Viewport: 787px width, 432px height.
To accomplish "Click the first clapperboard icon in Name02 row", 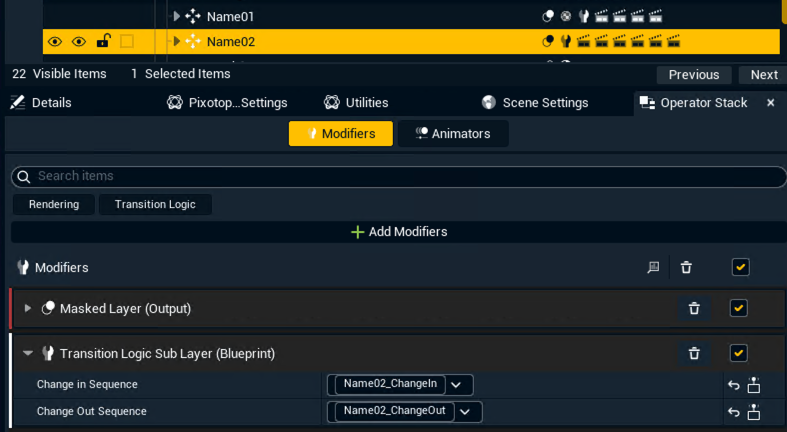I will point(583,41).
